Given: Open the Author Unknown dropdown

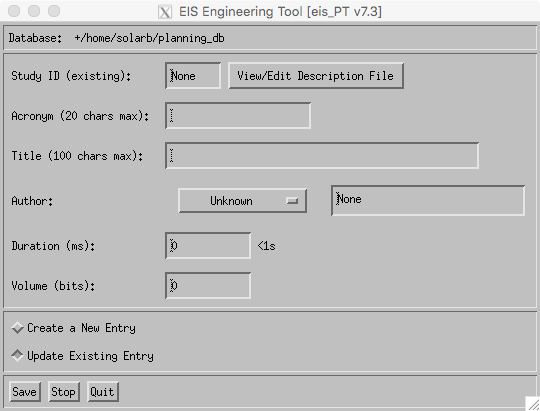Looking at the screenshot, I should tap(242, 201).
